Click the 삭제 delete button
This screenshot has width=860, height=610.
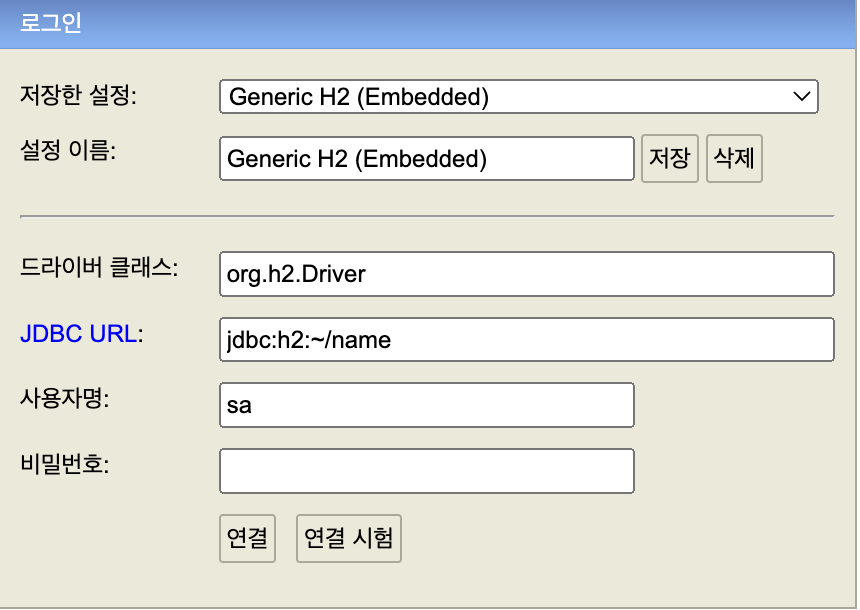(x=734, y=159)
